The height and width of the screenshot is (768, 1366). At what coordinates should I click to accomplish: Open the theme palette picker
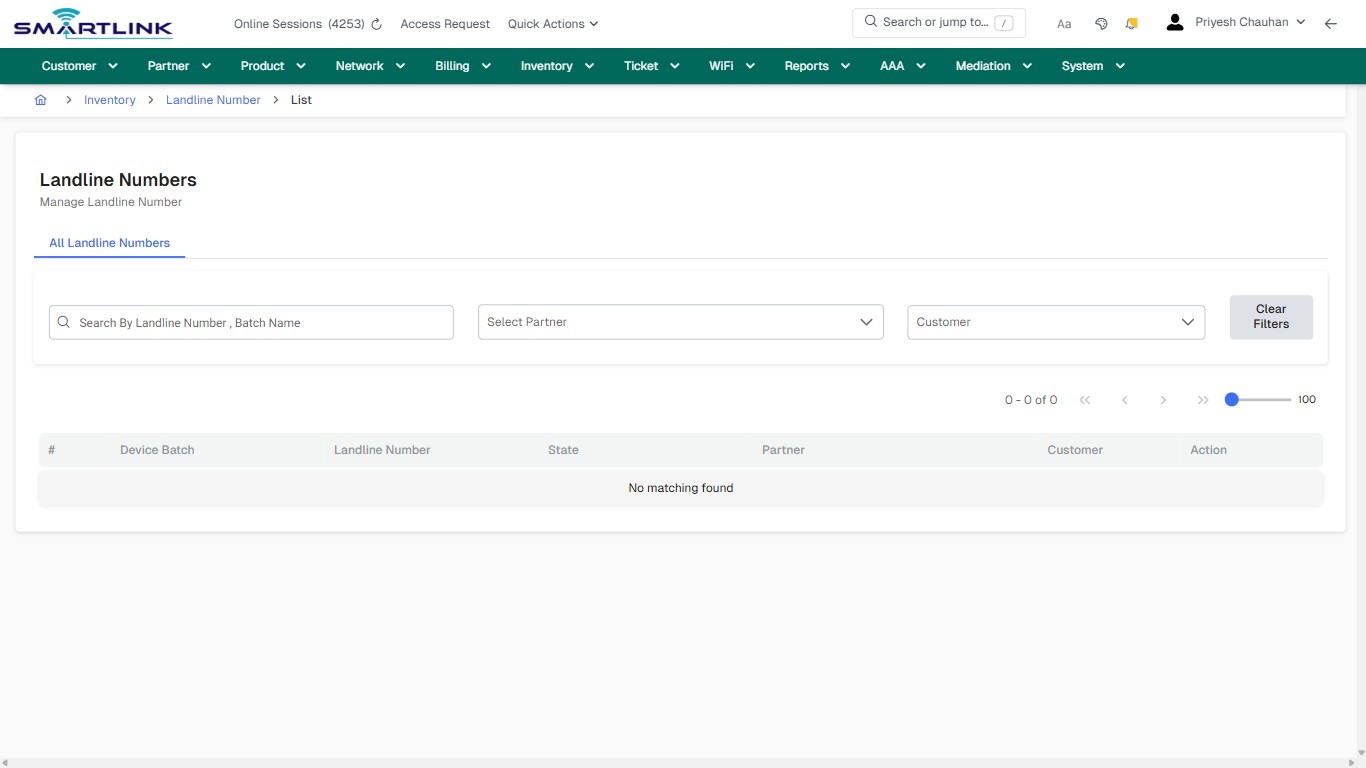pyautogui.click(x=1101, y=22)
